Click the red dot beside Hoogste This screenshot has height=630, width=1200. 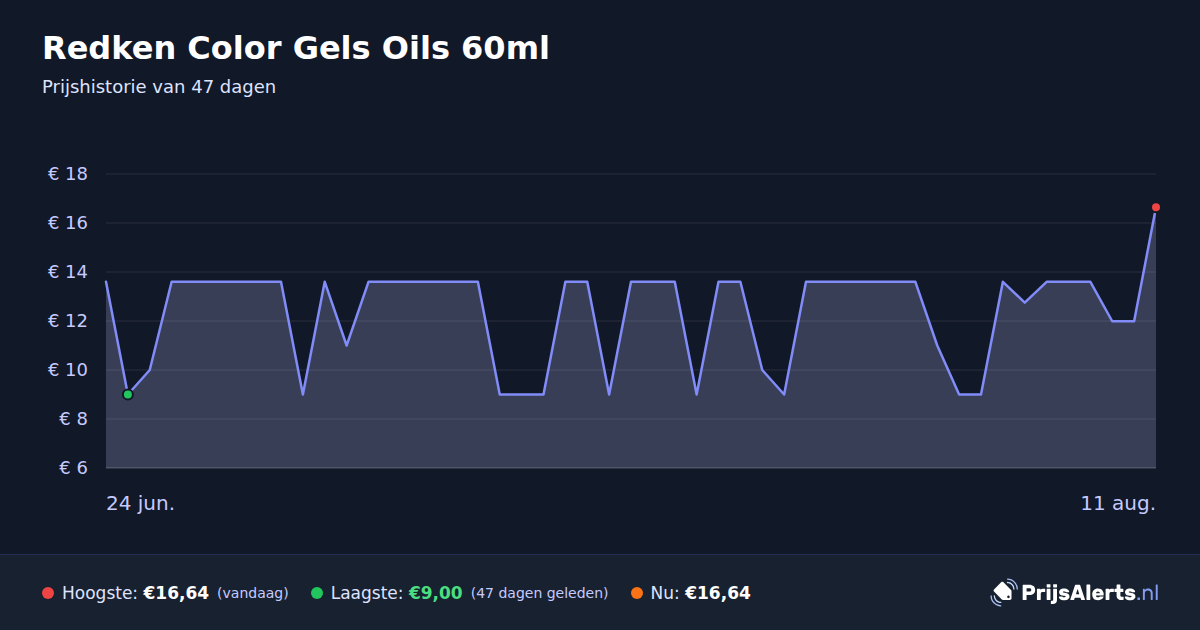pyautogui.click(x=48, y=593)
